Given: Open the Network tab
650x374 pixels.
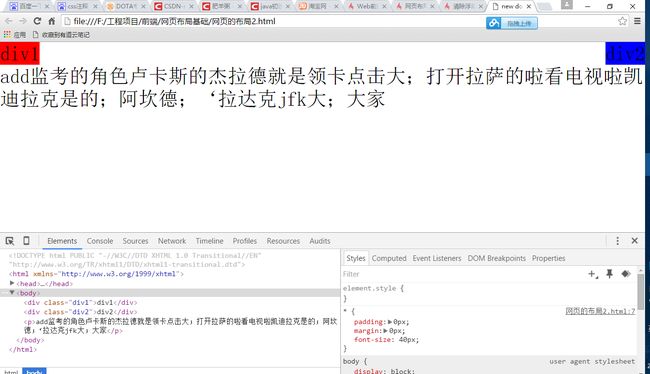Looking at the screenshot, I should [172, 241].
